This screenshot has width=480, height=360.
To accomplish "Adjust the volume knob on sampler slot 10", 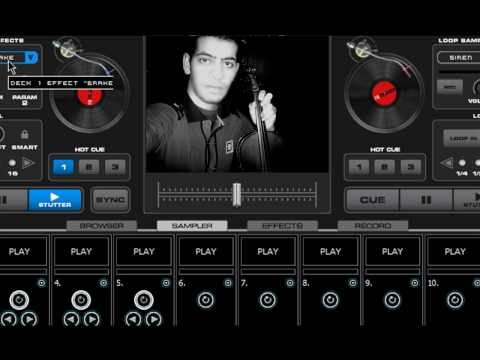I will tap(455, 300).
